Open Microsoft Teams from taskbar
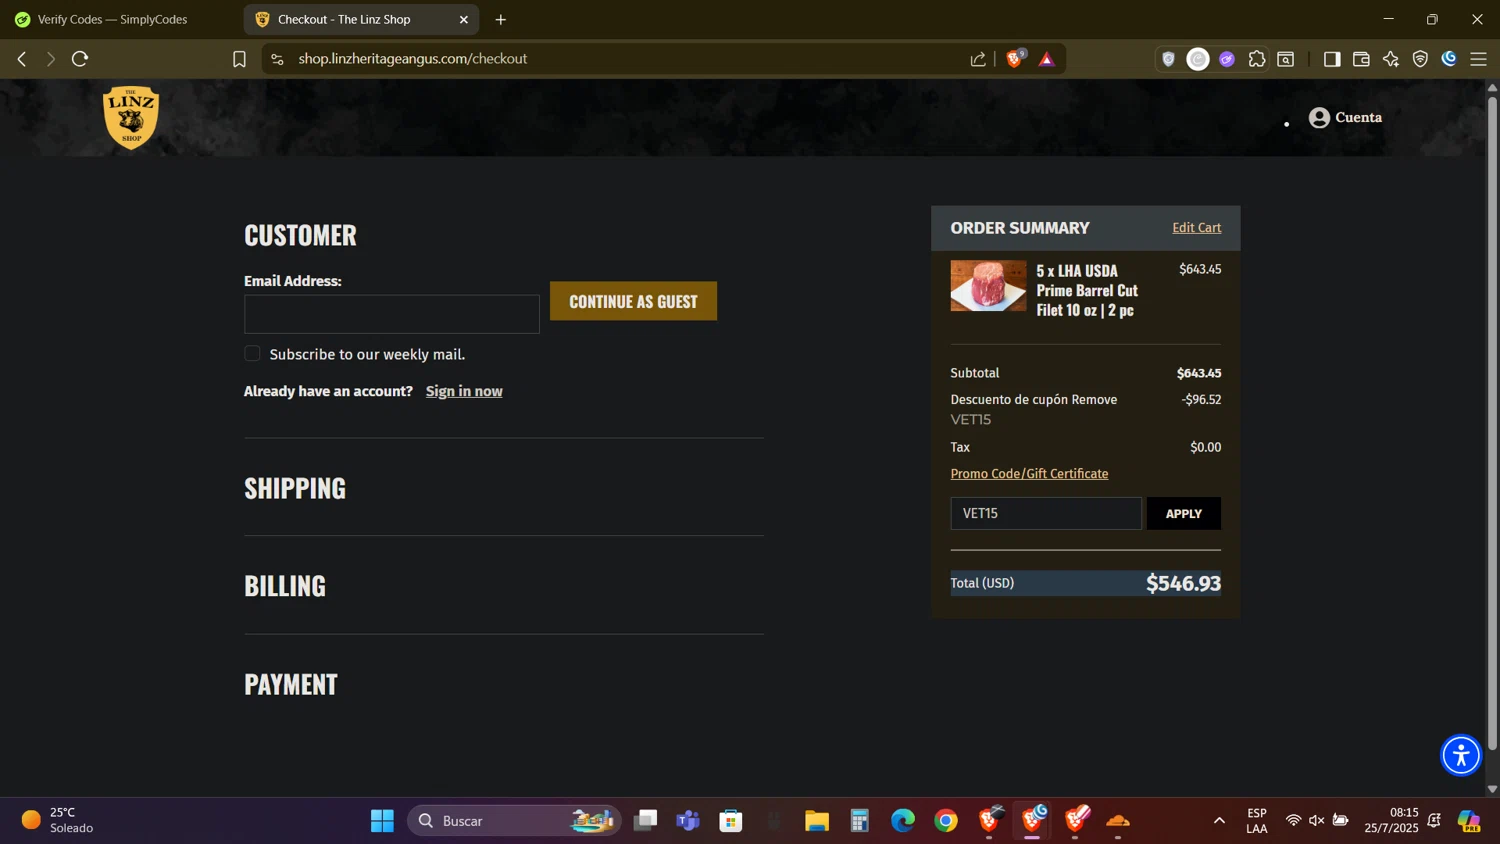The height and width of the screenshot is (844, 1500). pyautogui.click(x=688, y=821)
